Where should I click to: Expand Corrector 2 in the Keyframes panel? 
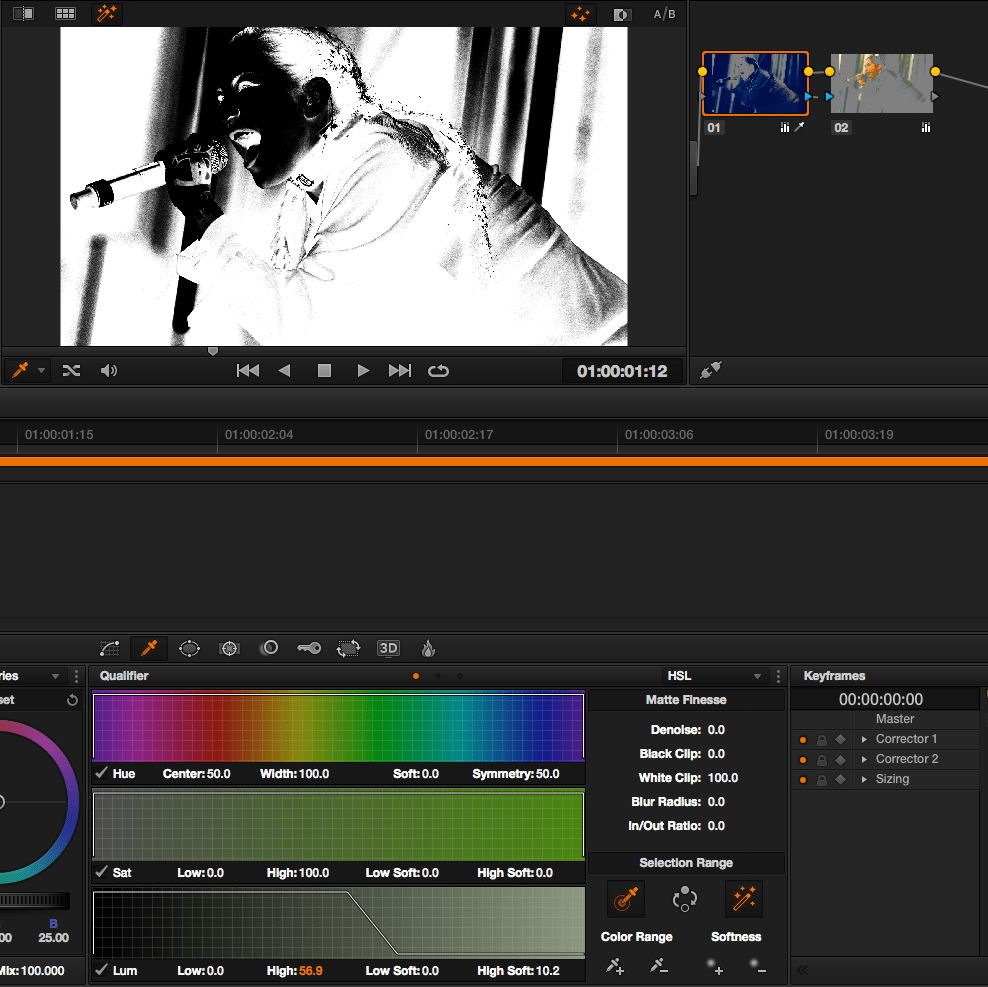[864, 759]
